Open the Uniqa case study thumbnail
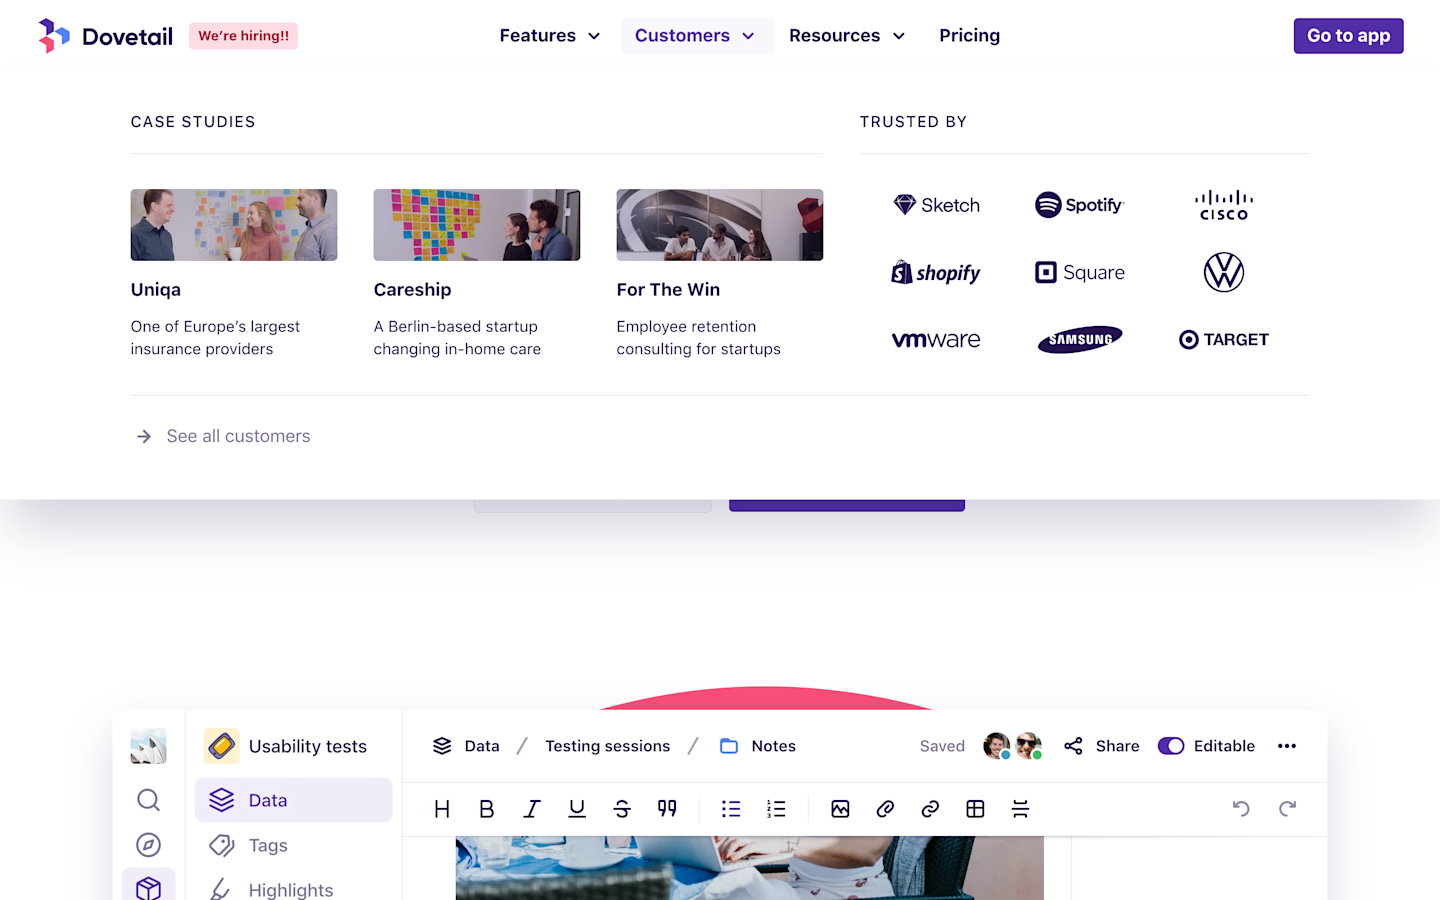This screenshot has height=900, width=1440. tap(234, 225)
